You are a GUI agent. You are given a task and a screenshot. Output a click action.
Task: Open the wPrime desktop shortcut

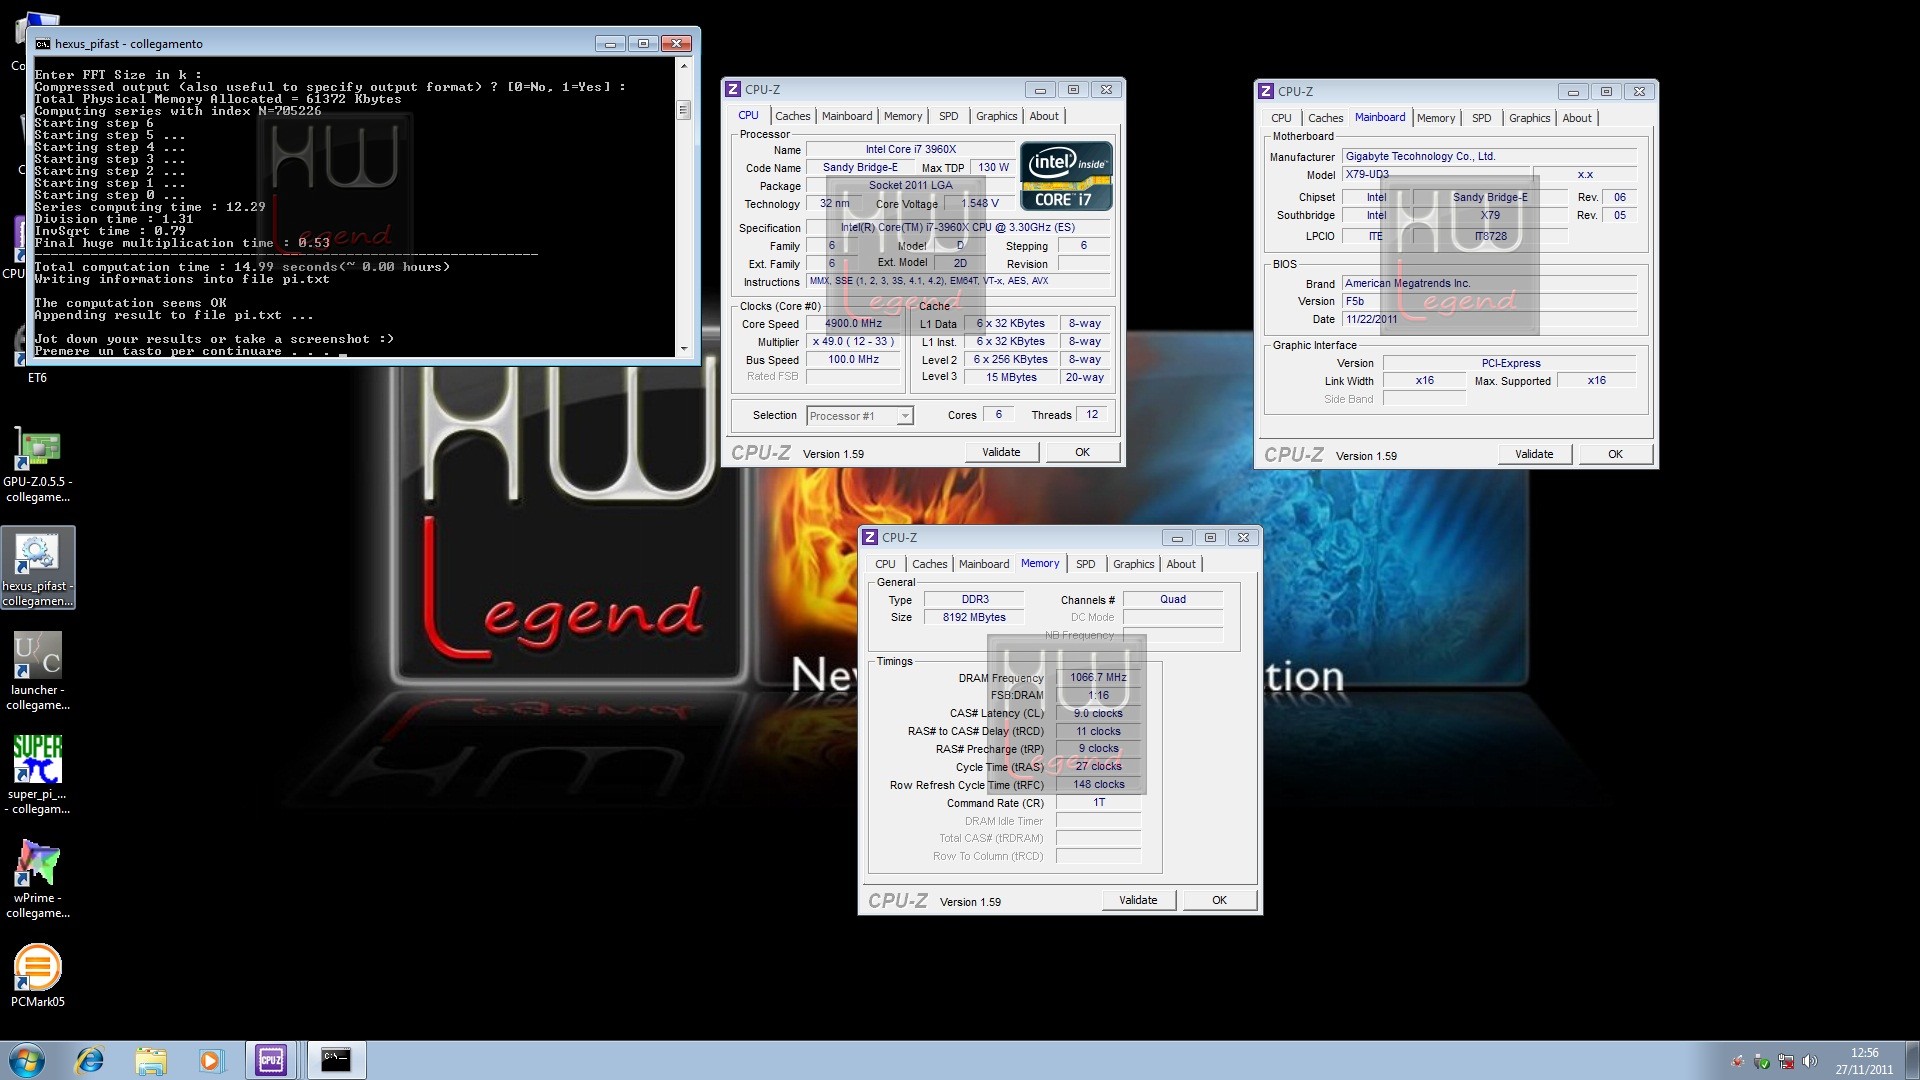38,880
